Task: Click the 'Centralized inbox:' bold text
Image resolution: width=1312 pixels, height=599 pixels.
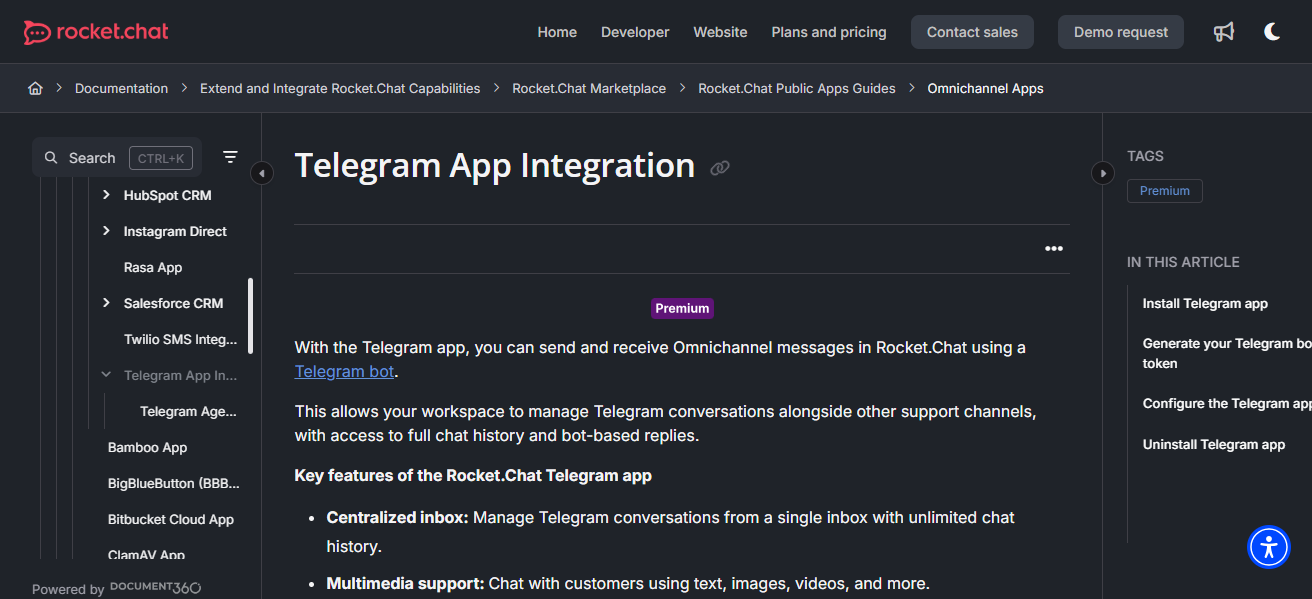Action: pyautogui.click(x=397, y=517)
